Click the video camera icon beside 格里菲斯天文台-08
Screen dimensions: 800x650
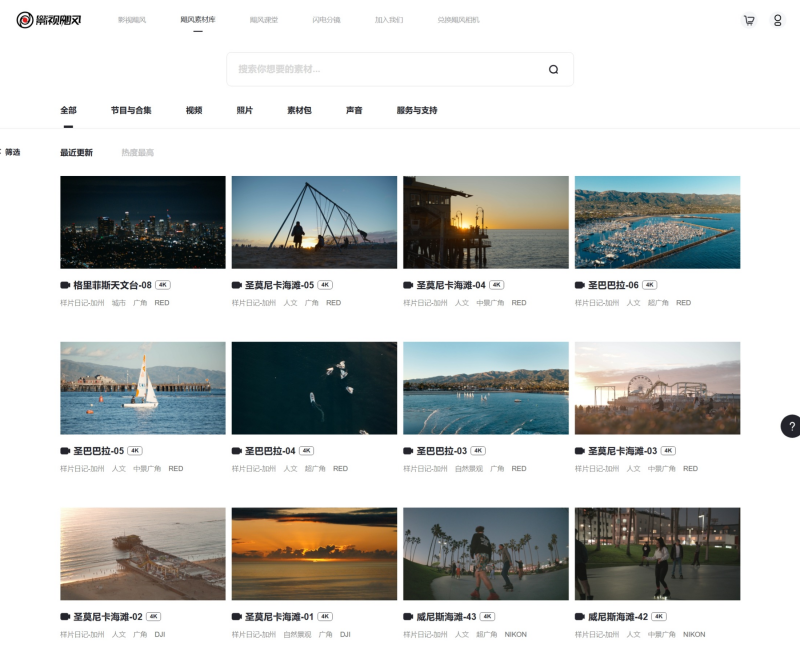[x=65, y=285]
